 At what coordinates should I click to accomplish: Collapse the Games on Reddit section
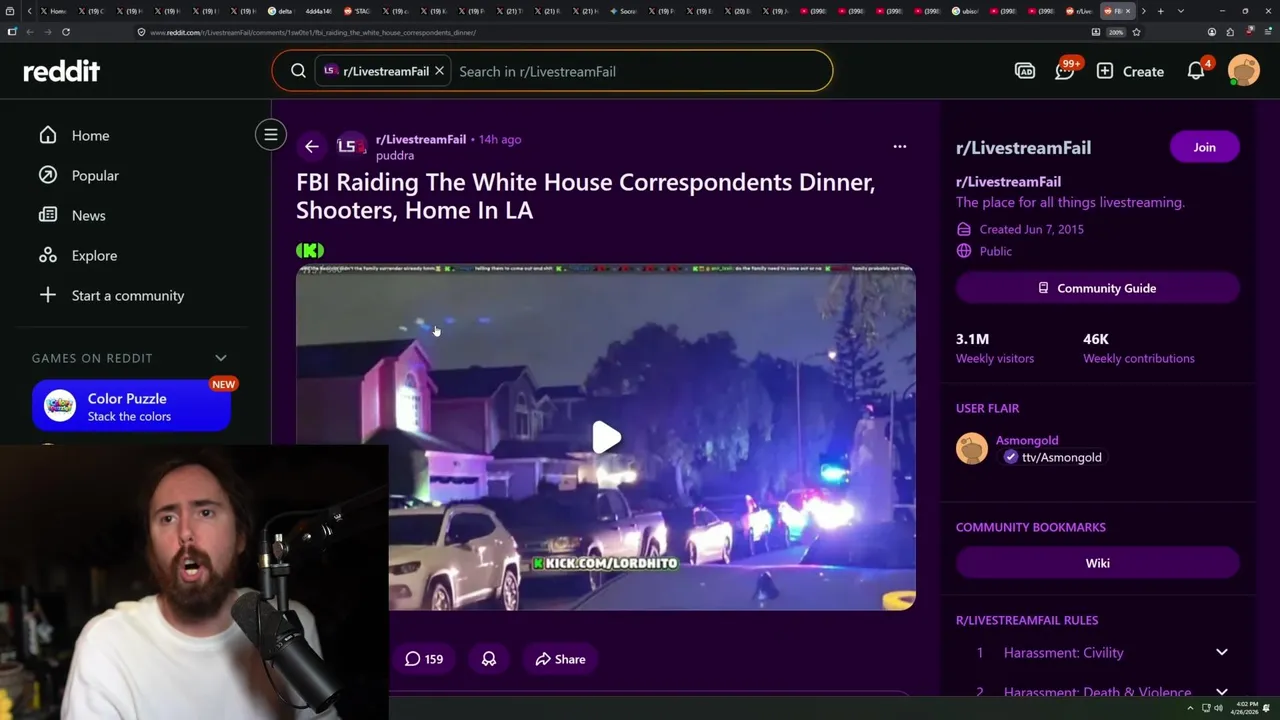tap(221, 358)
